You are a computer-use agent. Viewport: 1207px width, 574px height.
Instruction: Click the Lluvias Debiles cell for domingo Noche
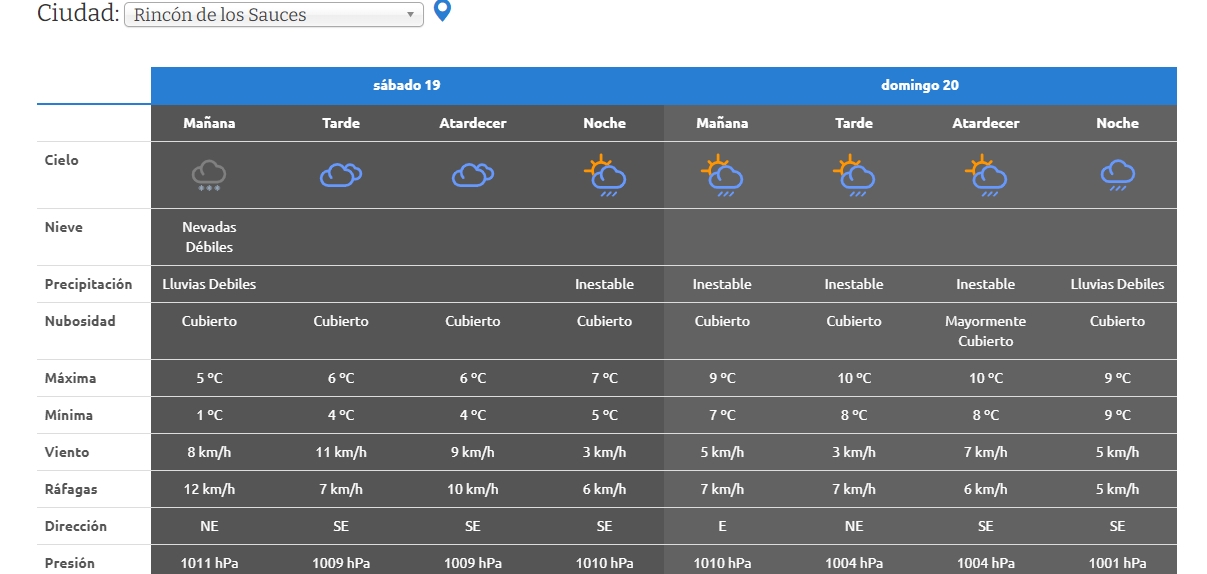1117,284
